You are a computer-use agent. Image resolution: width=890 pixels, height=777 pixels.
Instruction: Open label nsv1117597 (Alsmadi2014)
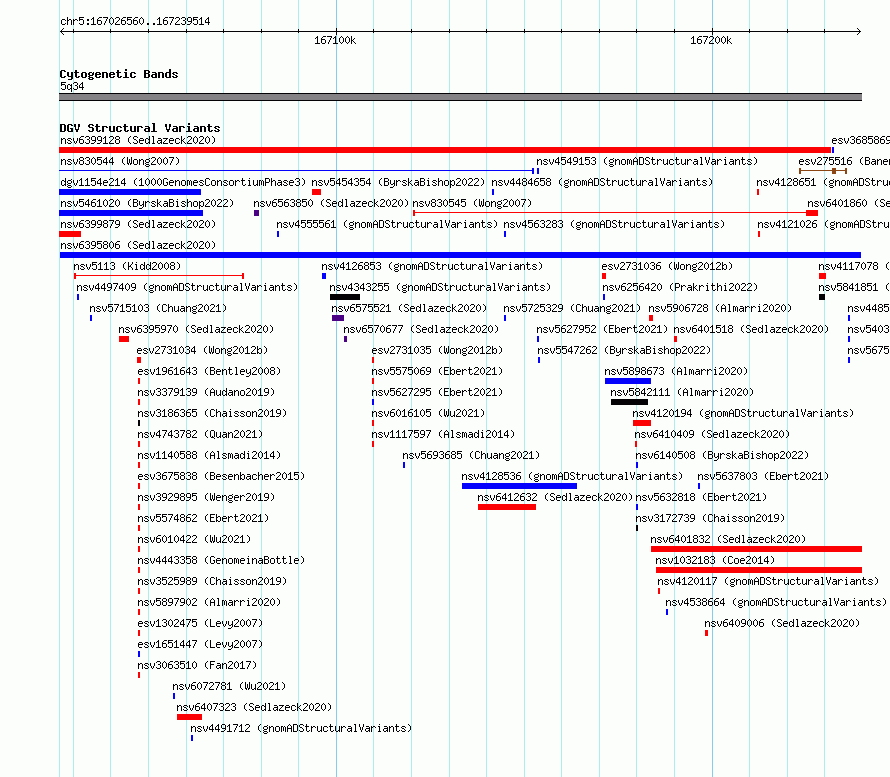pyautogui.click(x=443, y=434)
